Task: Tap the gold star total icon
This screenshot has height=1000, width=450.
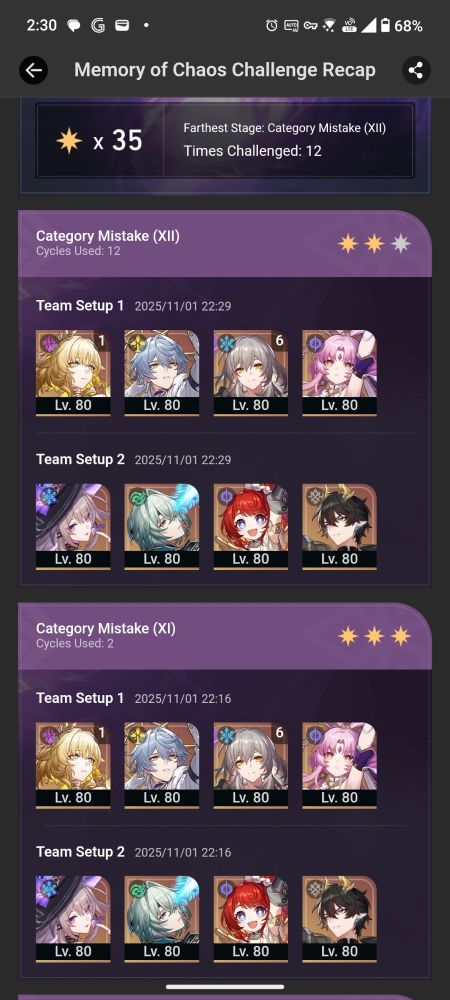Action: click(x=69, y=140)
